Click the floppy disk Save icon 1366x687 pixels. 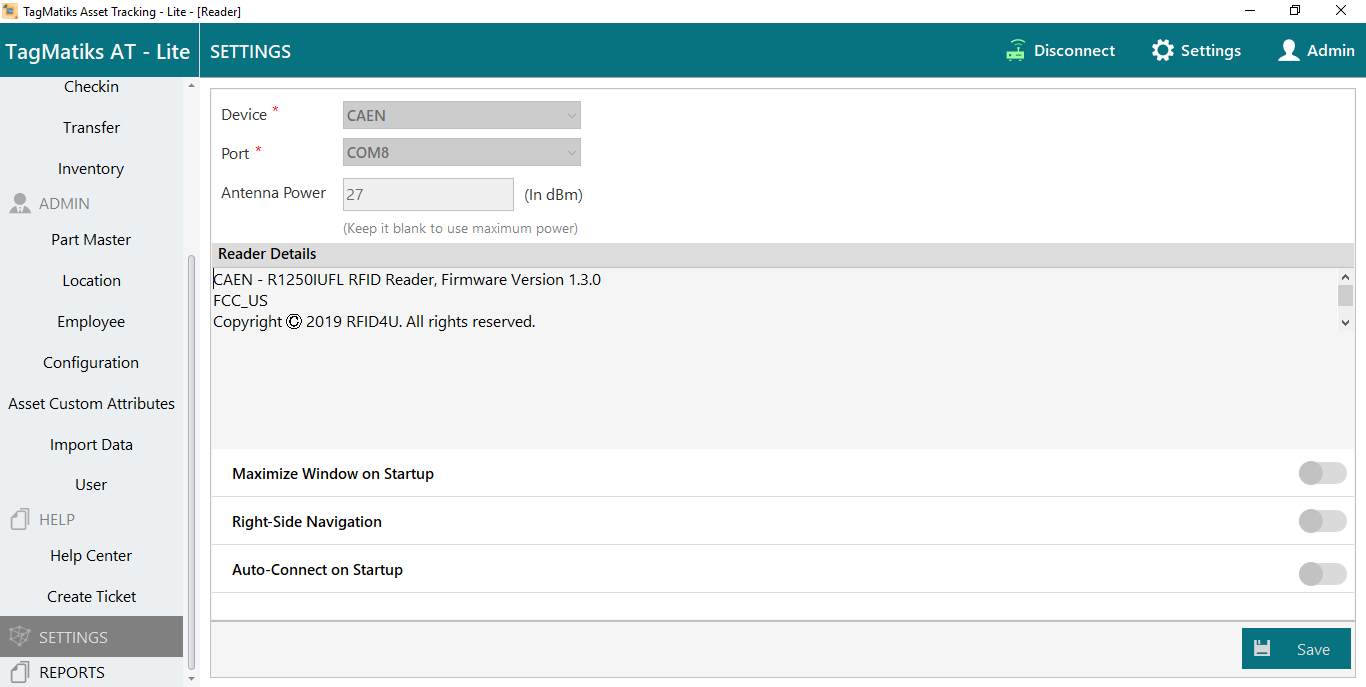tap(1262, 649)
